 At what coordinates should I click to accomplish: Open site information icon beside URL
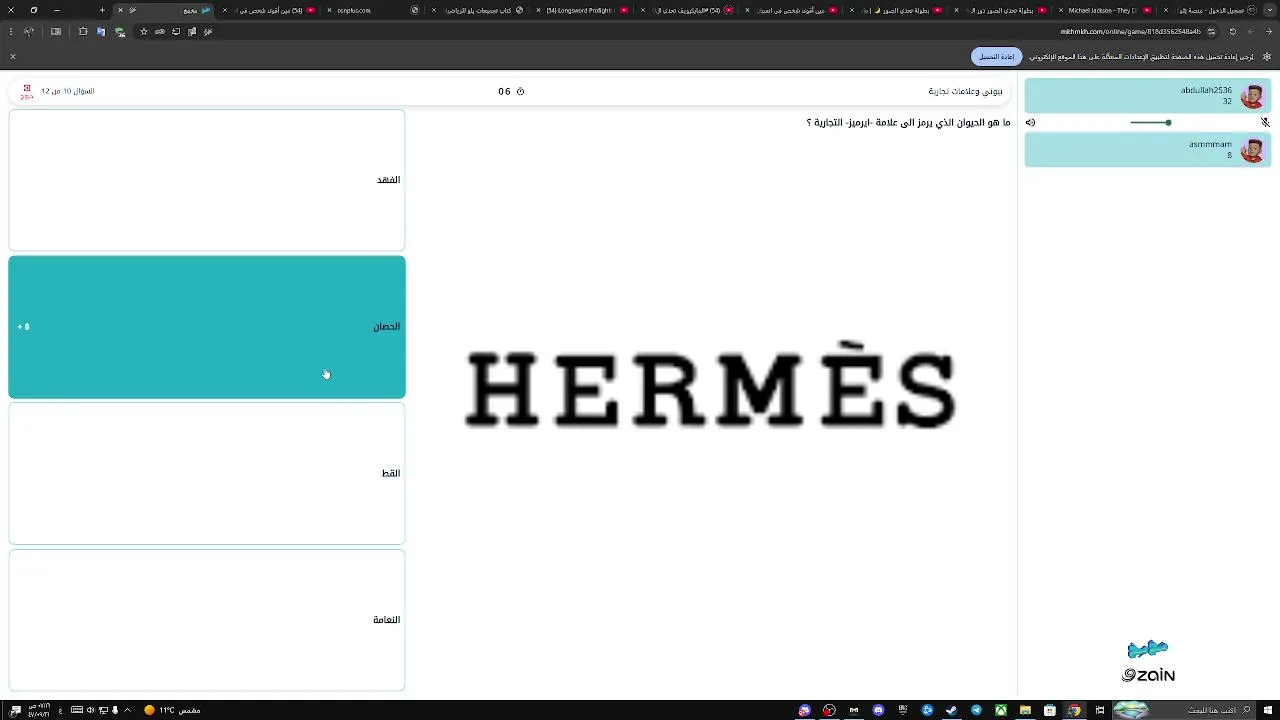coord(1209,31)
